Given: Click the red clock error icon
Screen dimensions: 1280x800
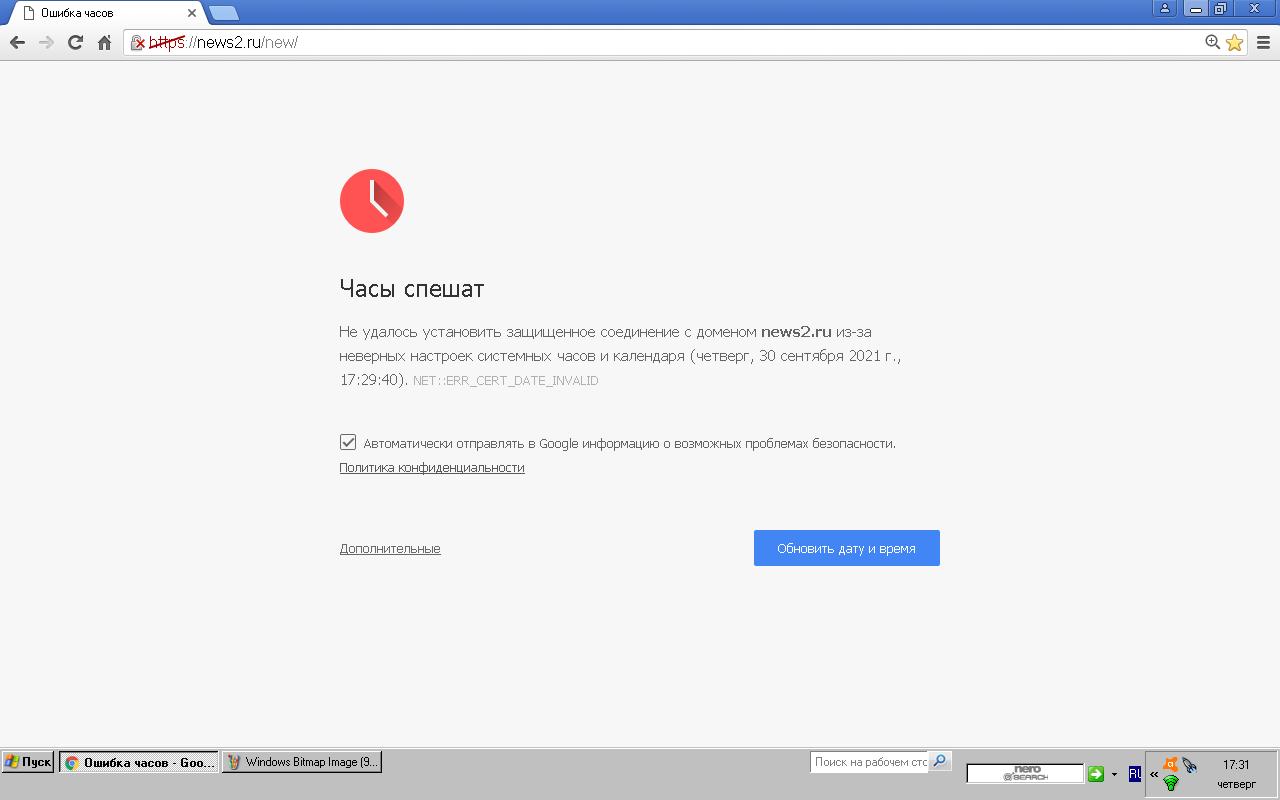Looking at the screenshot, I should (372, 201).
